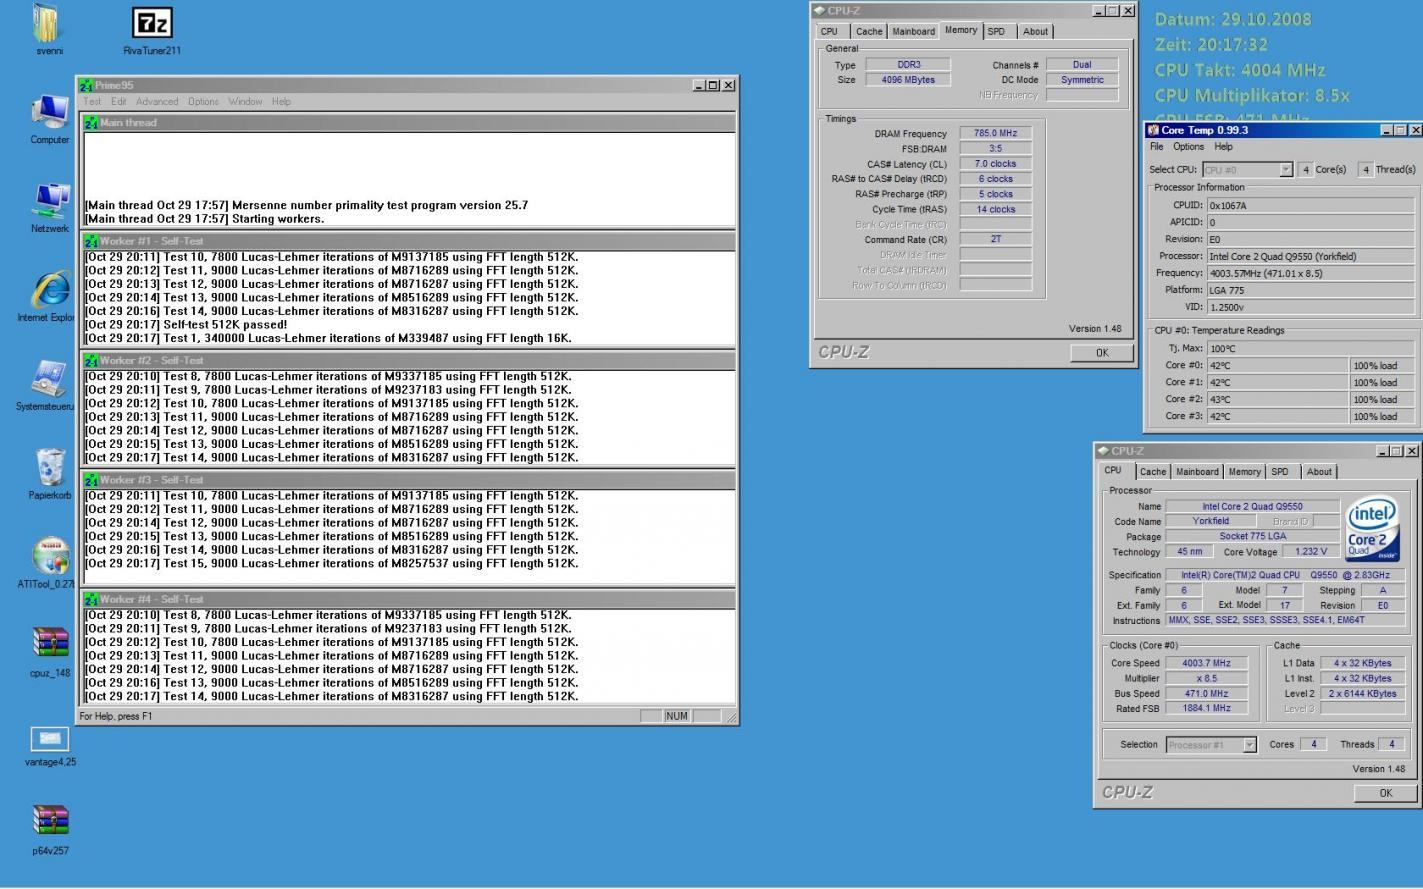
Task: Click the Worker #4 pane icon
Action: pyautogui.click(x=91, y=600)
